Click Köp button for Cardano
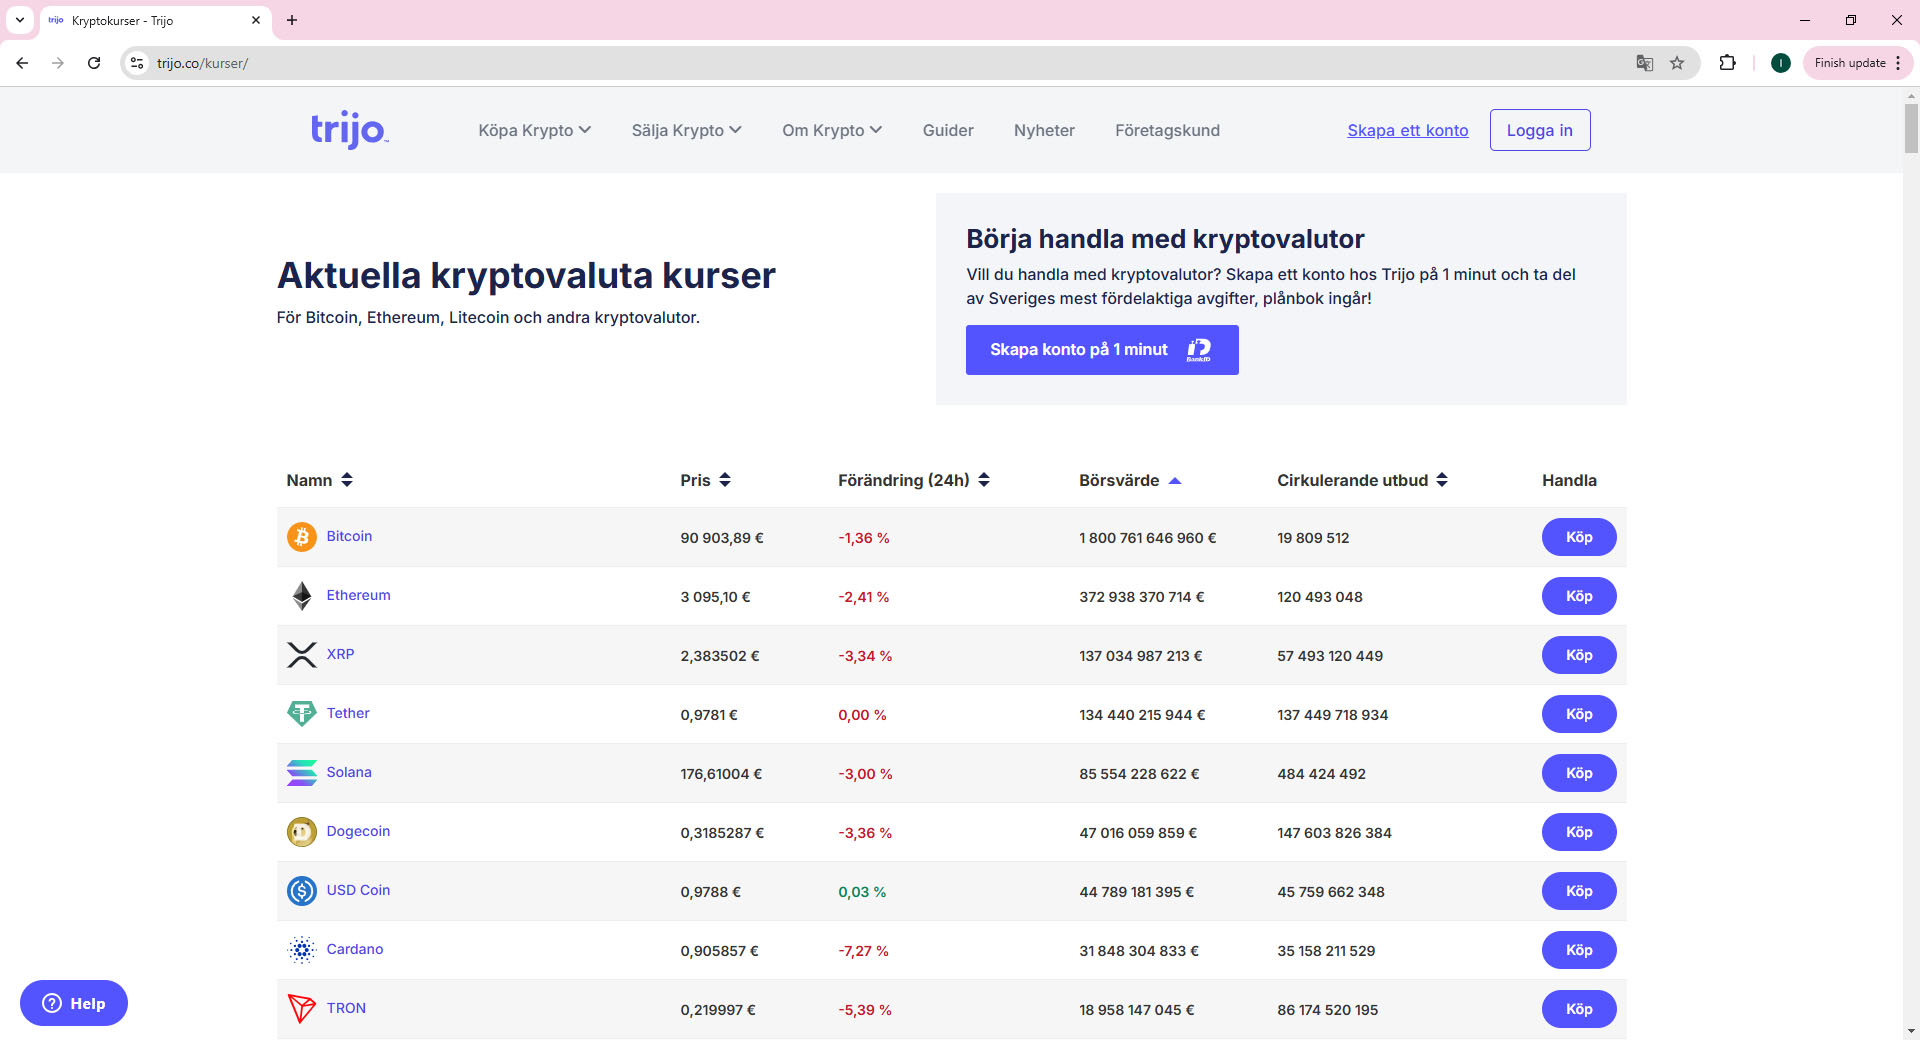Image resolution: width=1920 pixels, height=1040 pixels. pos(1579,950)
